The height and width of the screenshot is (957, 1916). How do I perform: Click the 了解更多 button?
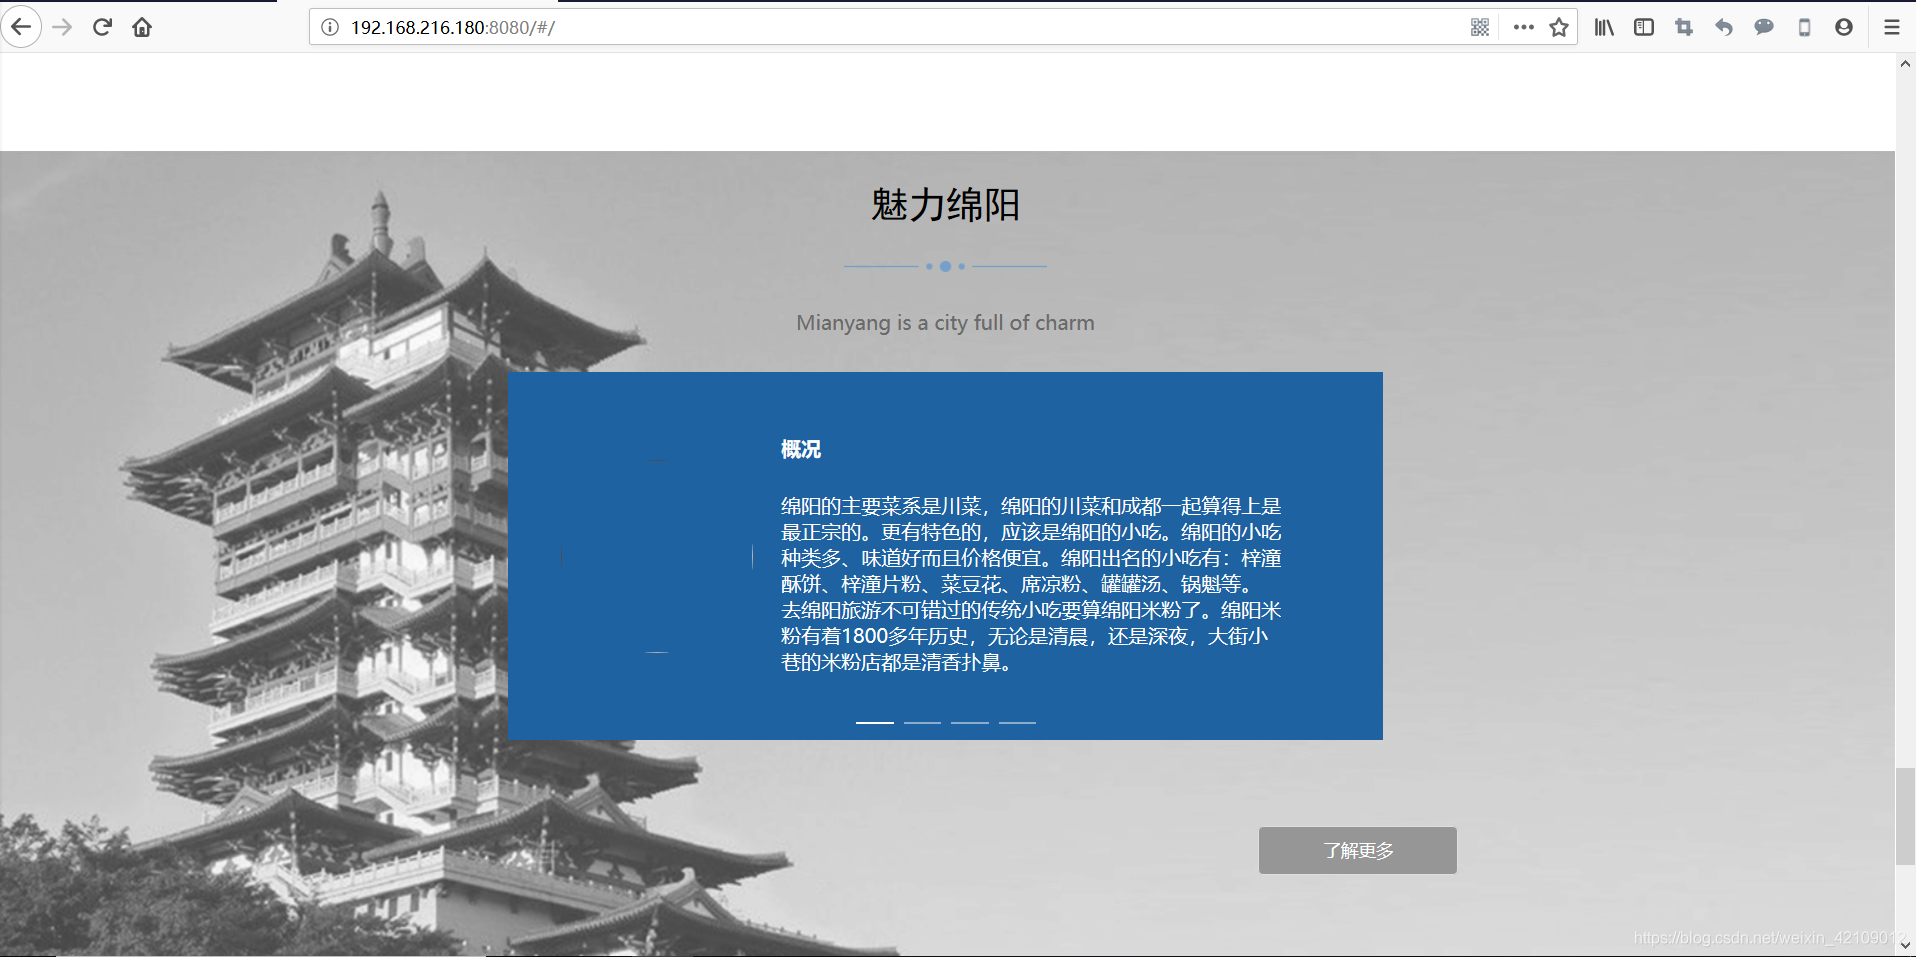coord(1357,850)
